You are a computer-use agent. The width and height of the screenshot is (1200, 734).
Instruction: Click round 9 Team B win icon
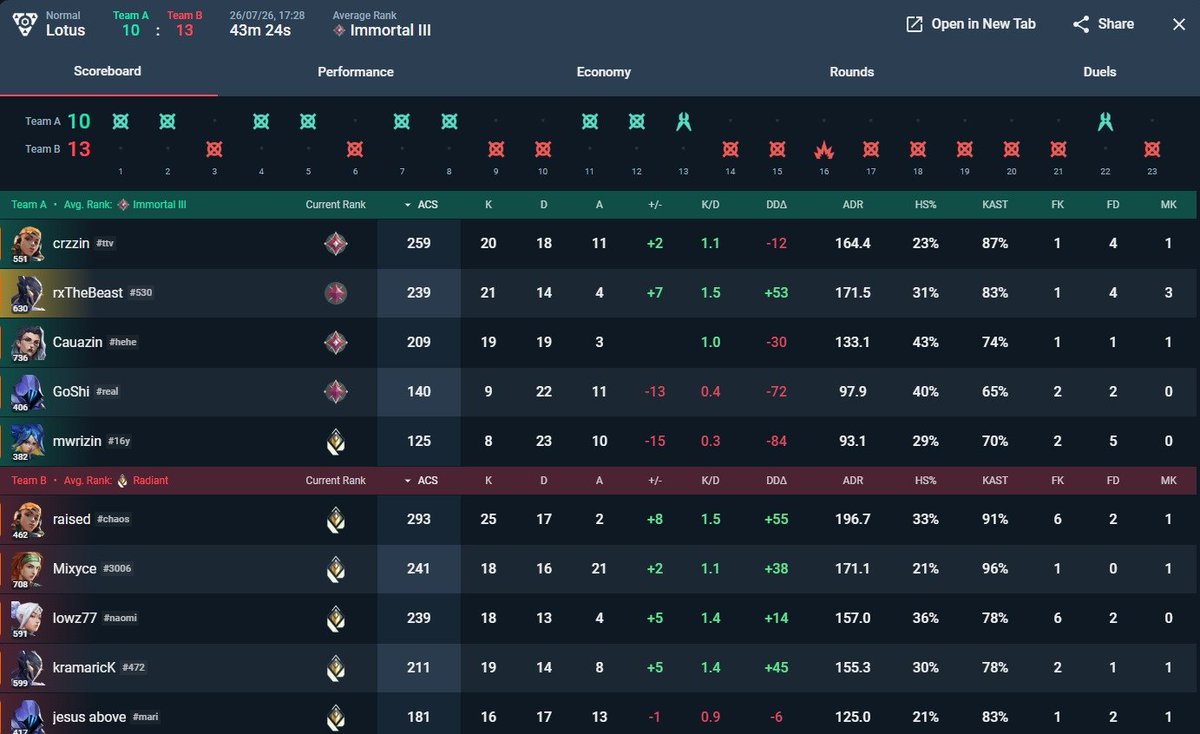click(x=496, y=150)
